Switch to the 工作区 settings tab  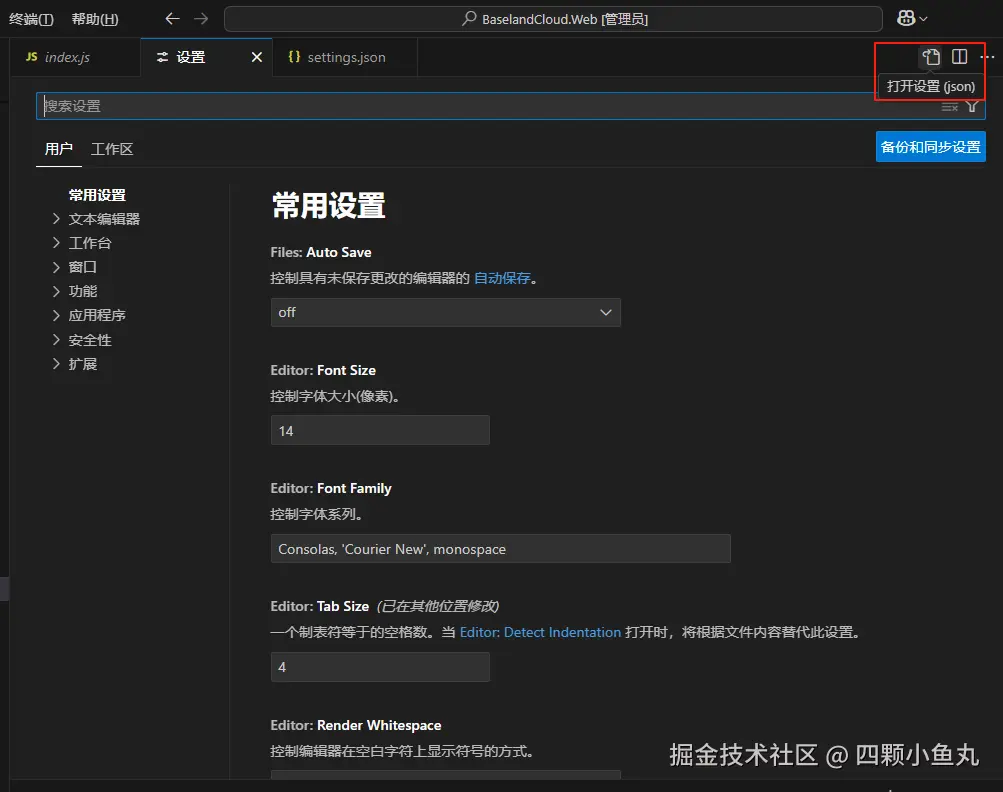pyautogui.click(x=112, y=148)
